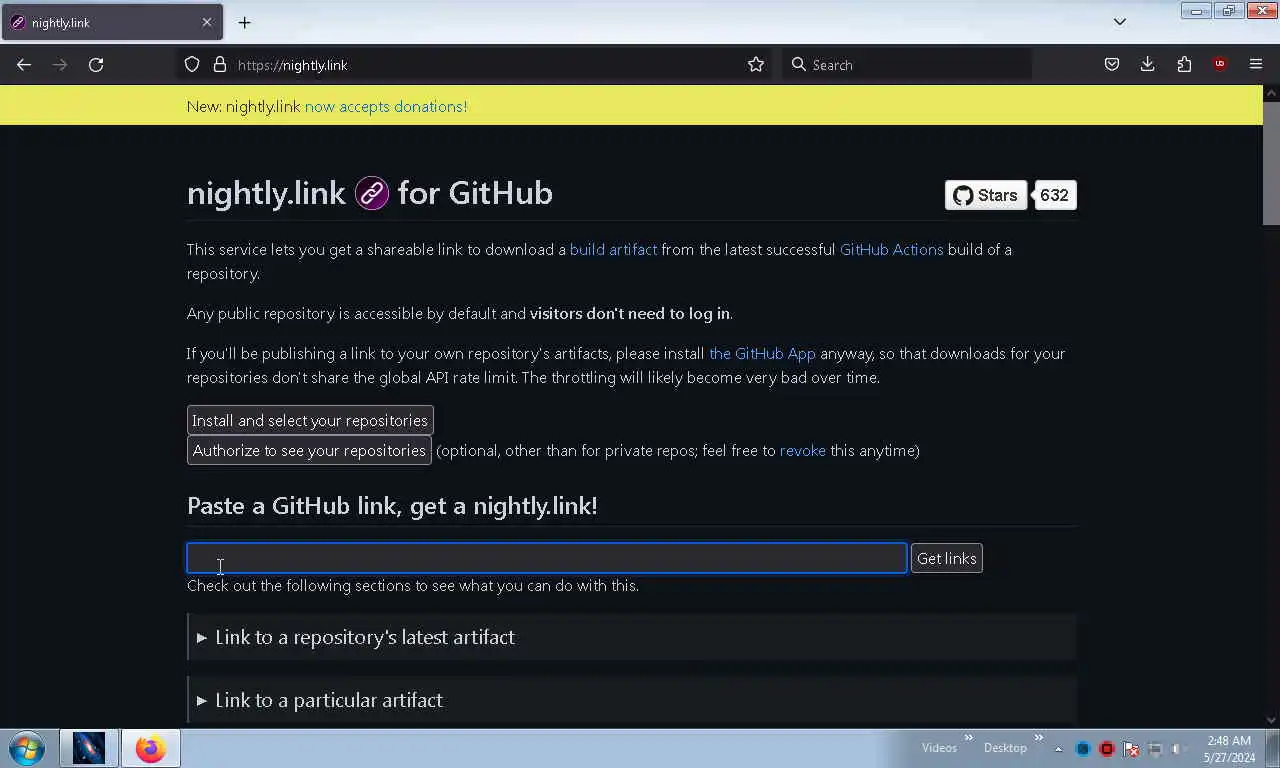Open the list all tabs chevron

click(1120, 22)
